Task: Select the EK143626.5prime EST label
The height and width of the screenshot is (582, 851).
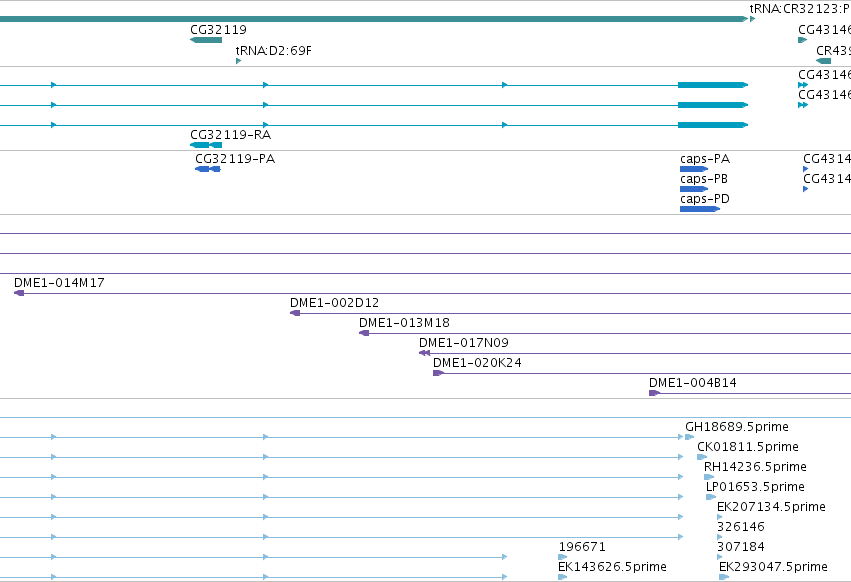Action: (612, 567)
